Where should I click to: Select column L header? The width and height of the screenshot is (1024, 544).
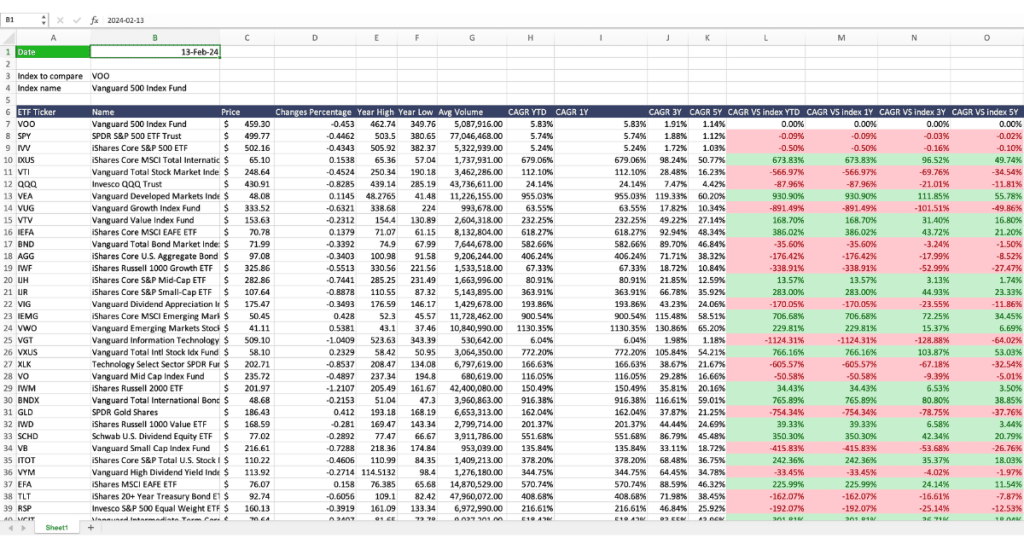pyautogui.click(x=765, y=37)
